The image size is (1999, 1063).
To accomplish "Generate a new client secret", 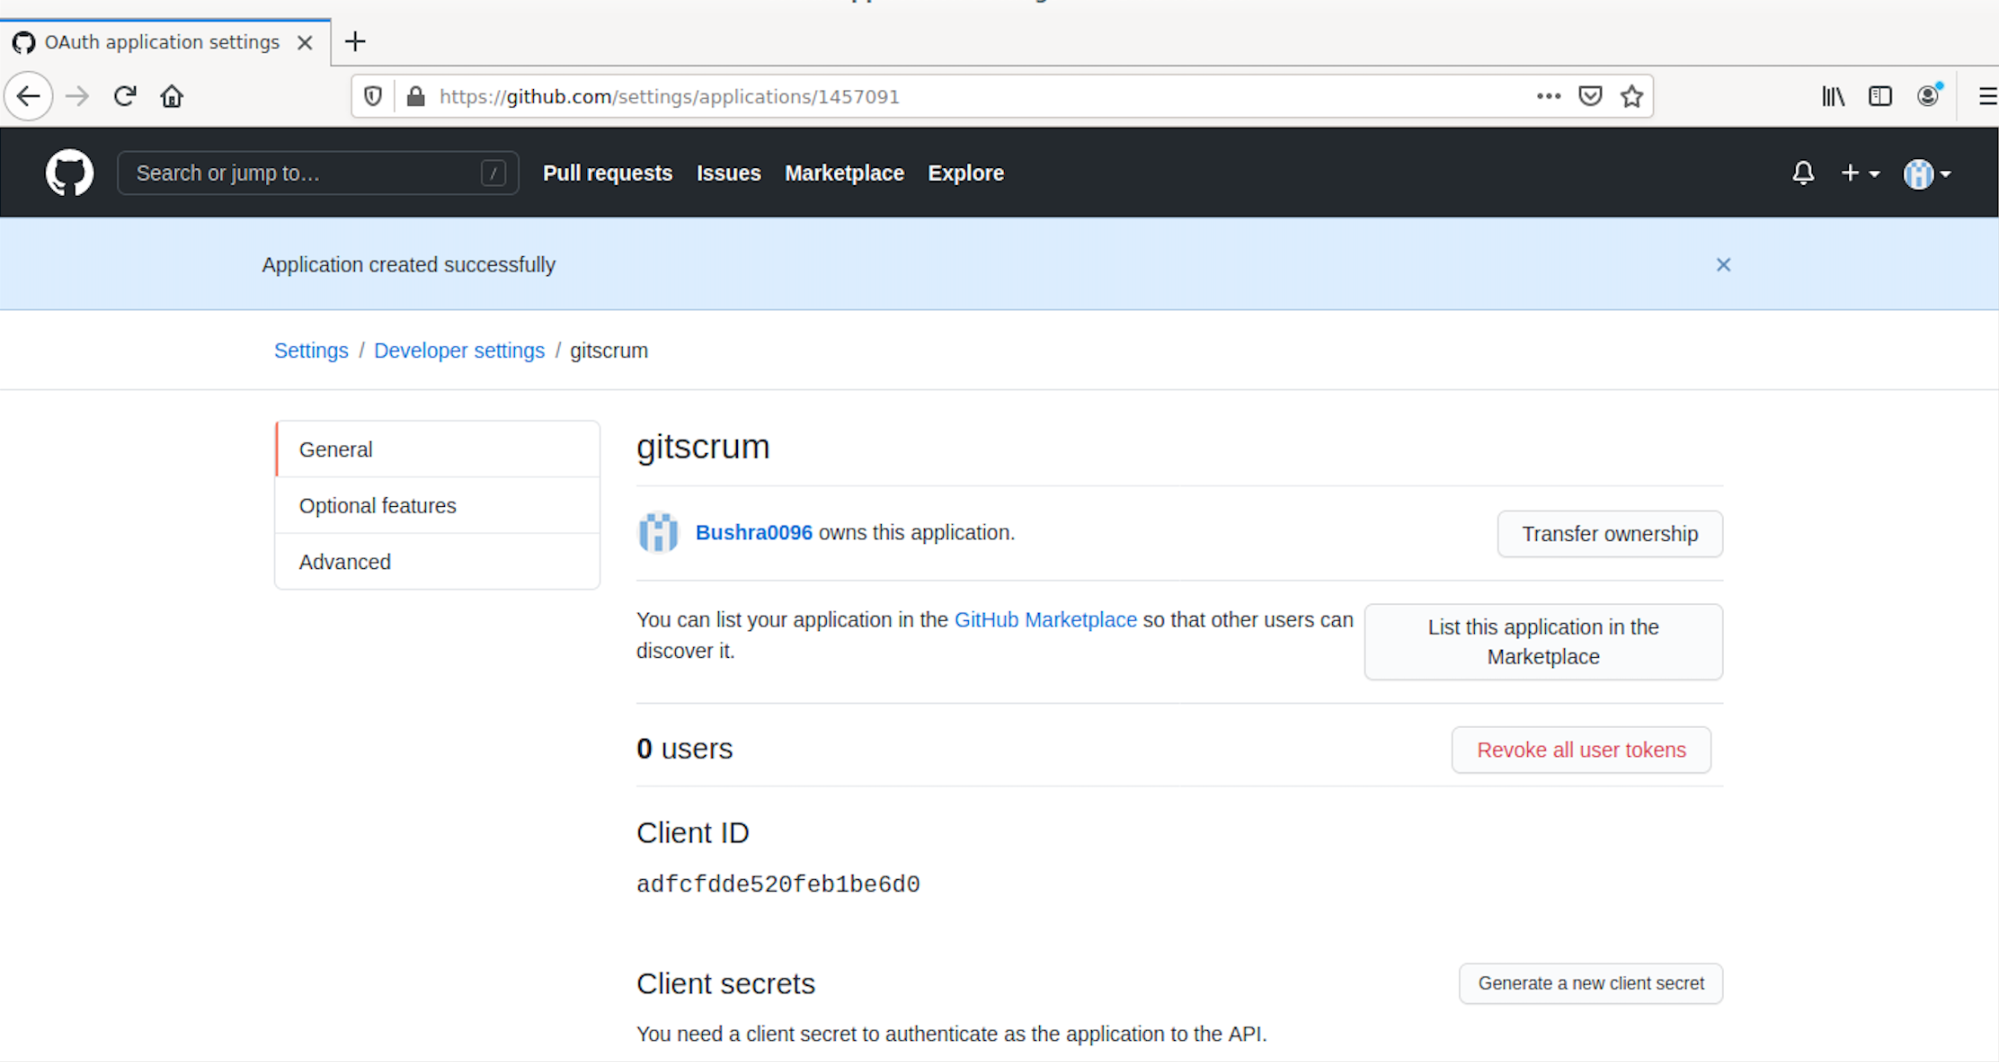I will pos(1590,983).
